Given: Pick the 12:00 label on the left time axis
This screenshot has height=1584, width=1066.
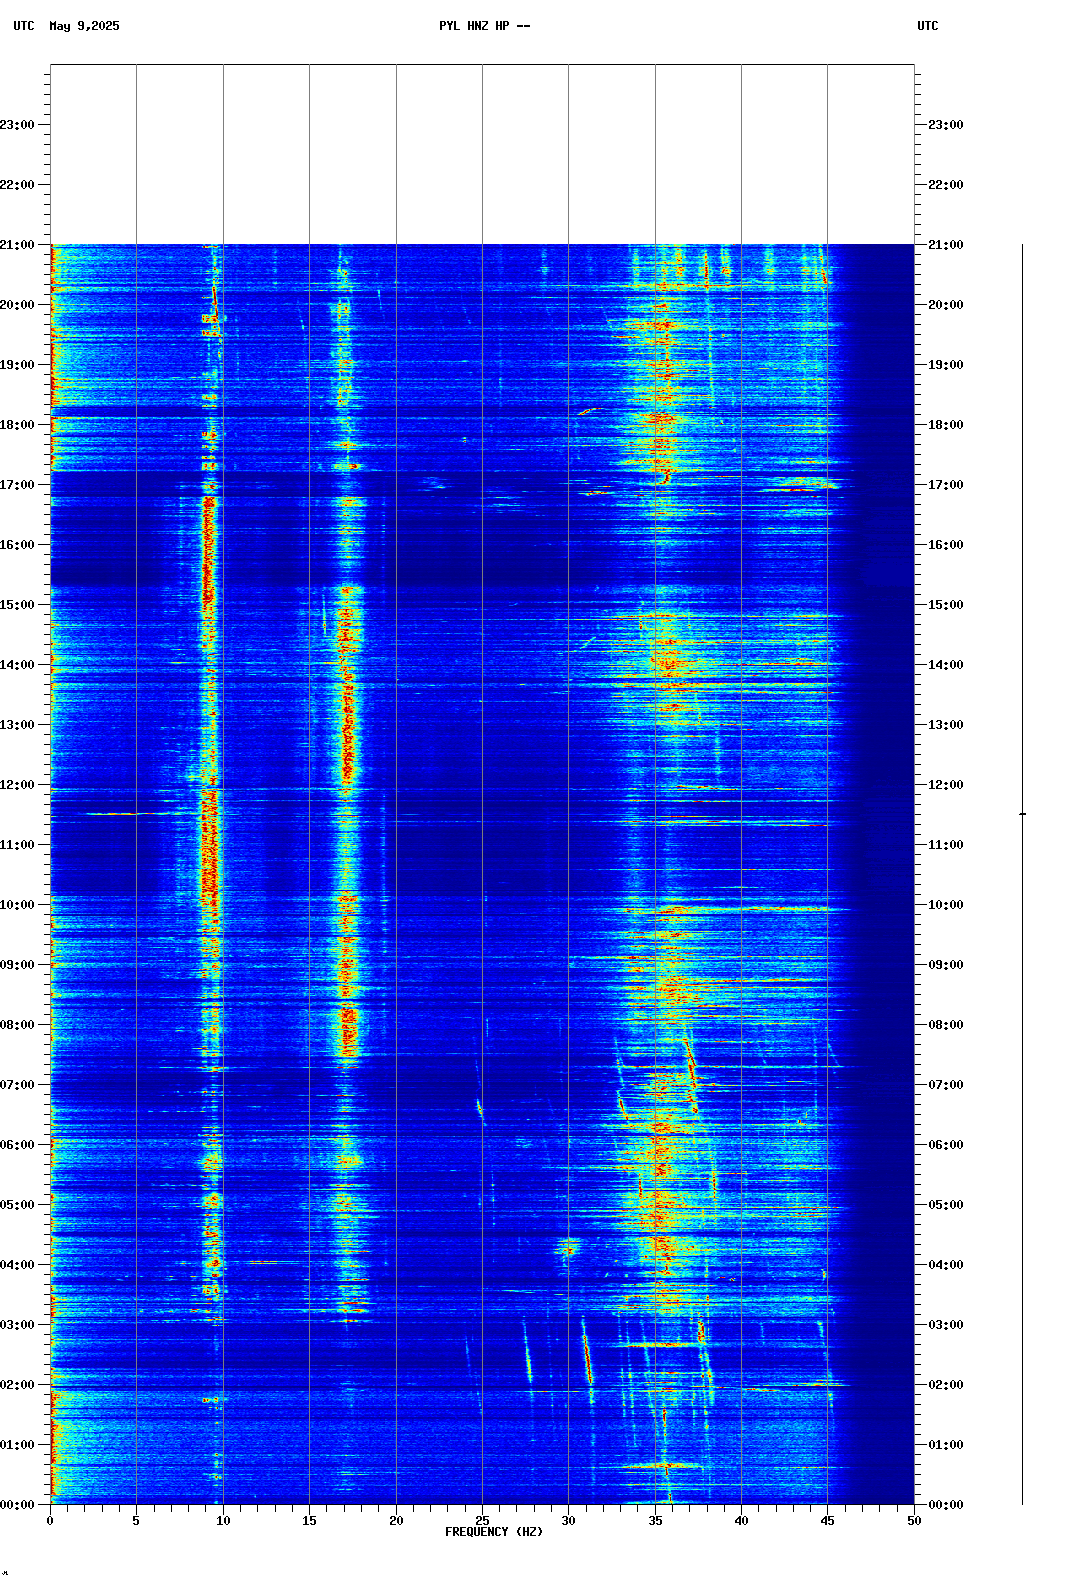Looking at the screenshot, I should [17, 785].
